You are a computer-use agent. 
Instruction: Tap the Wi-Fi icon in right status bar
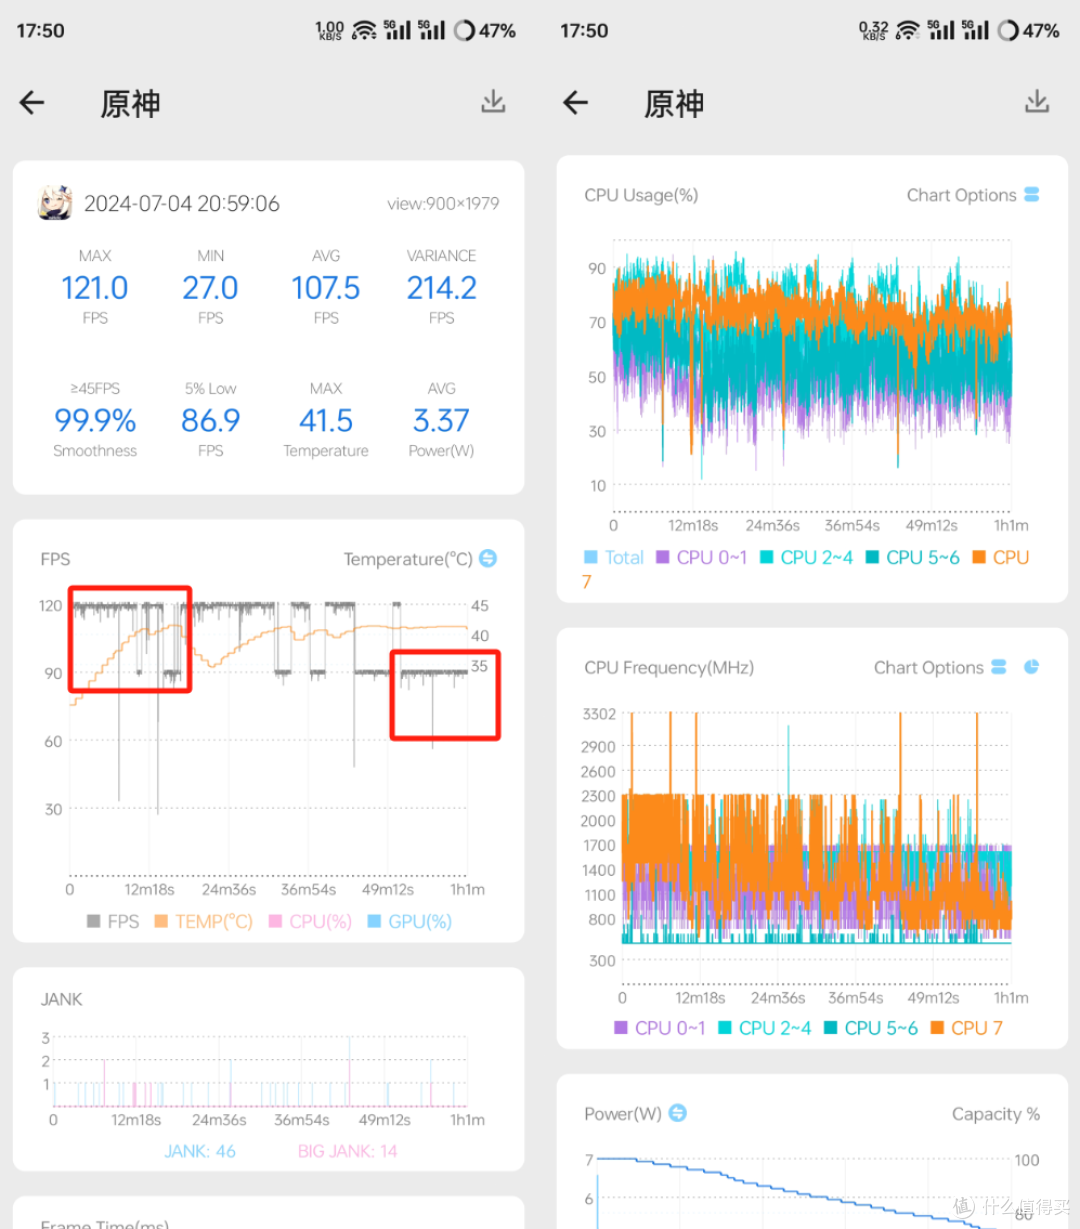point(908,31)
